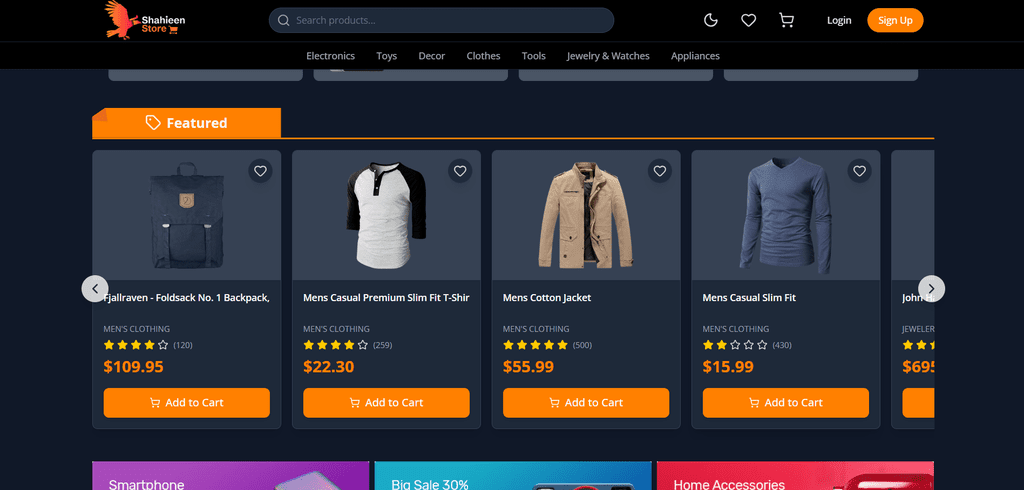Open Mens Cotton Jacket title
The width and height of the screenshot is (1024, 490).
[547, 298]
